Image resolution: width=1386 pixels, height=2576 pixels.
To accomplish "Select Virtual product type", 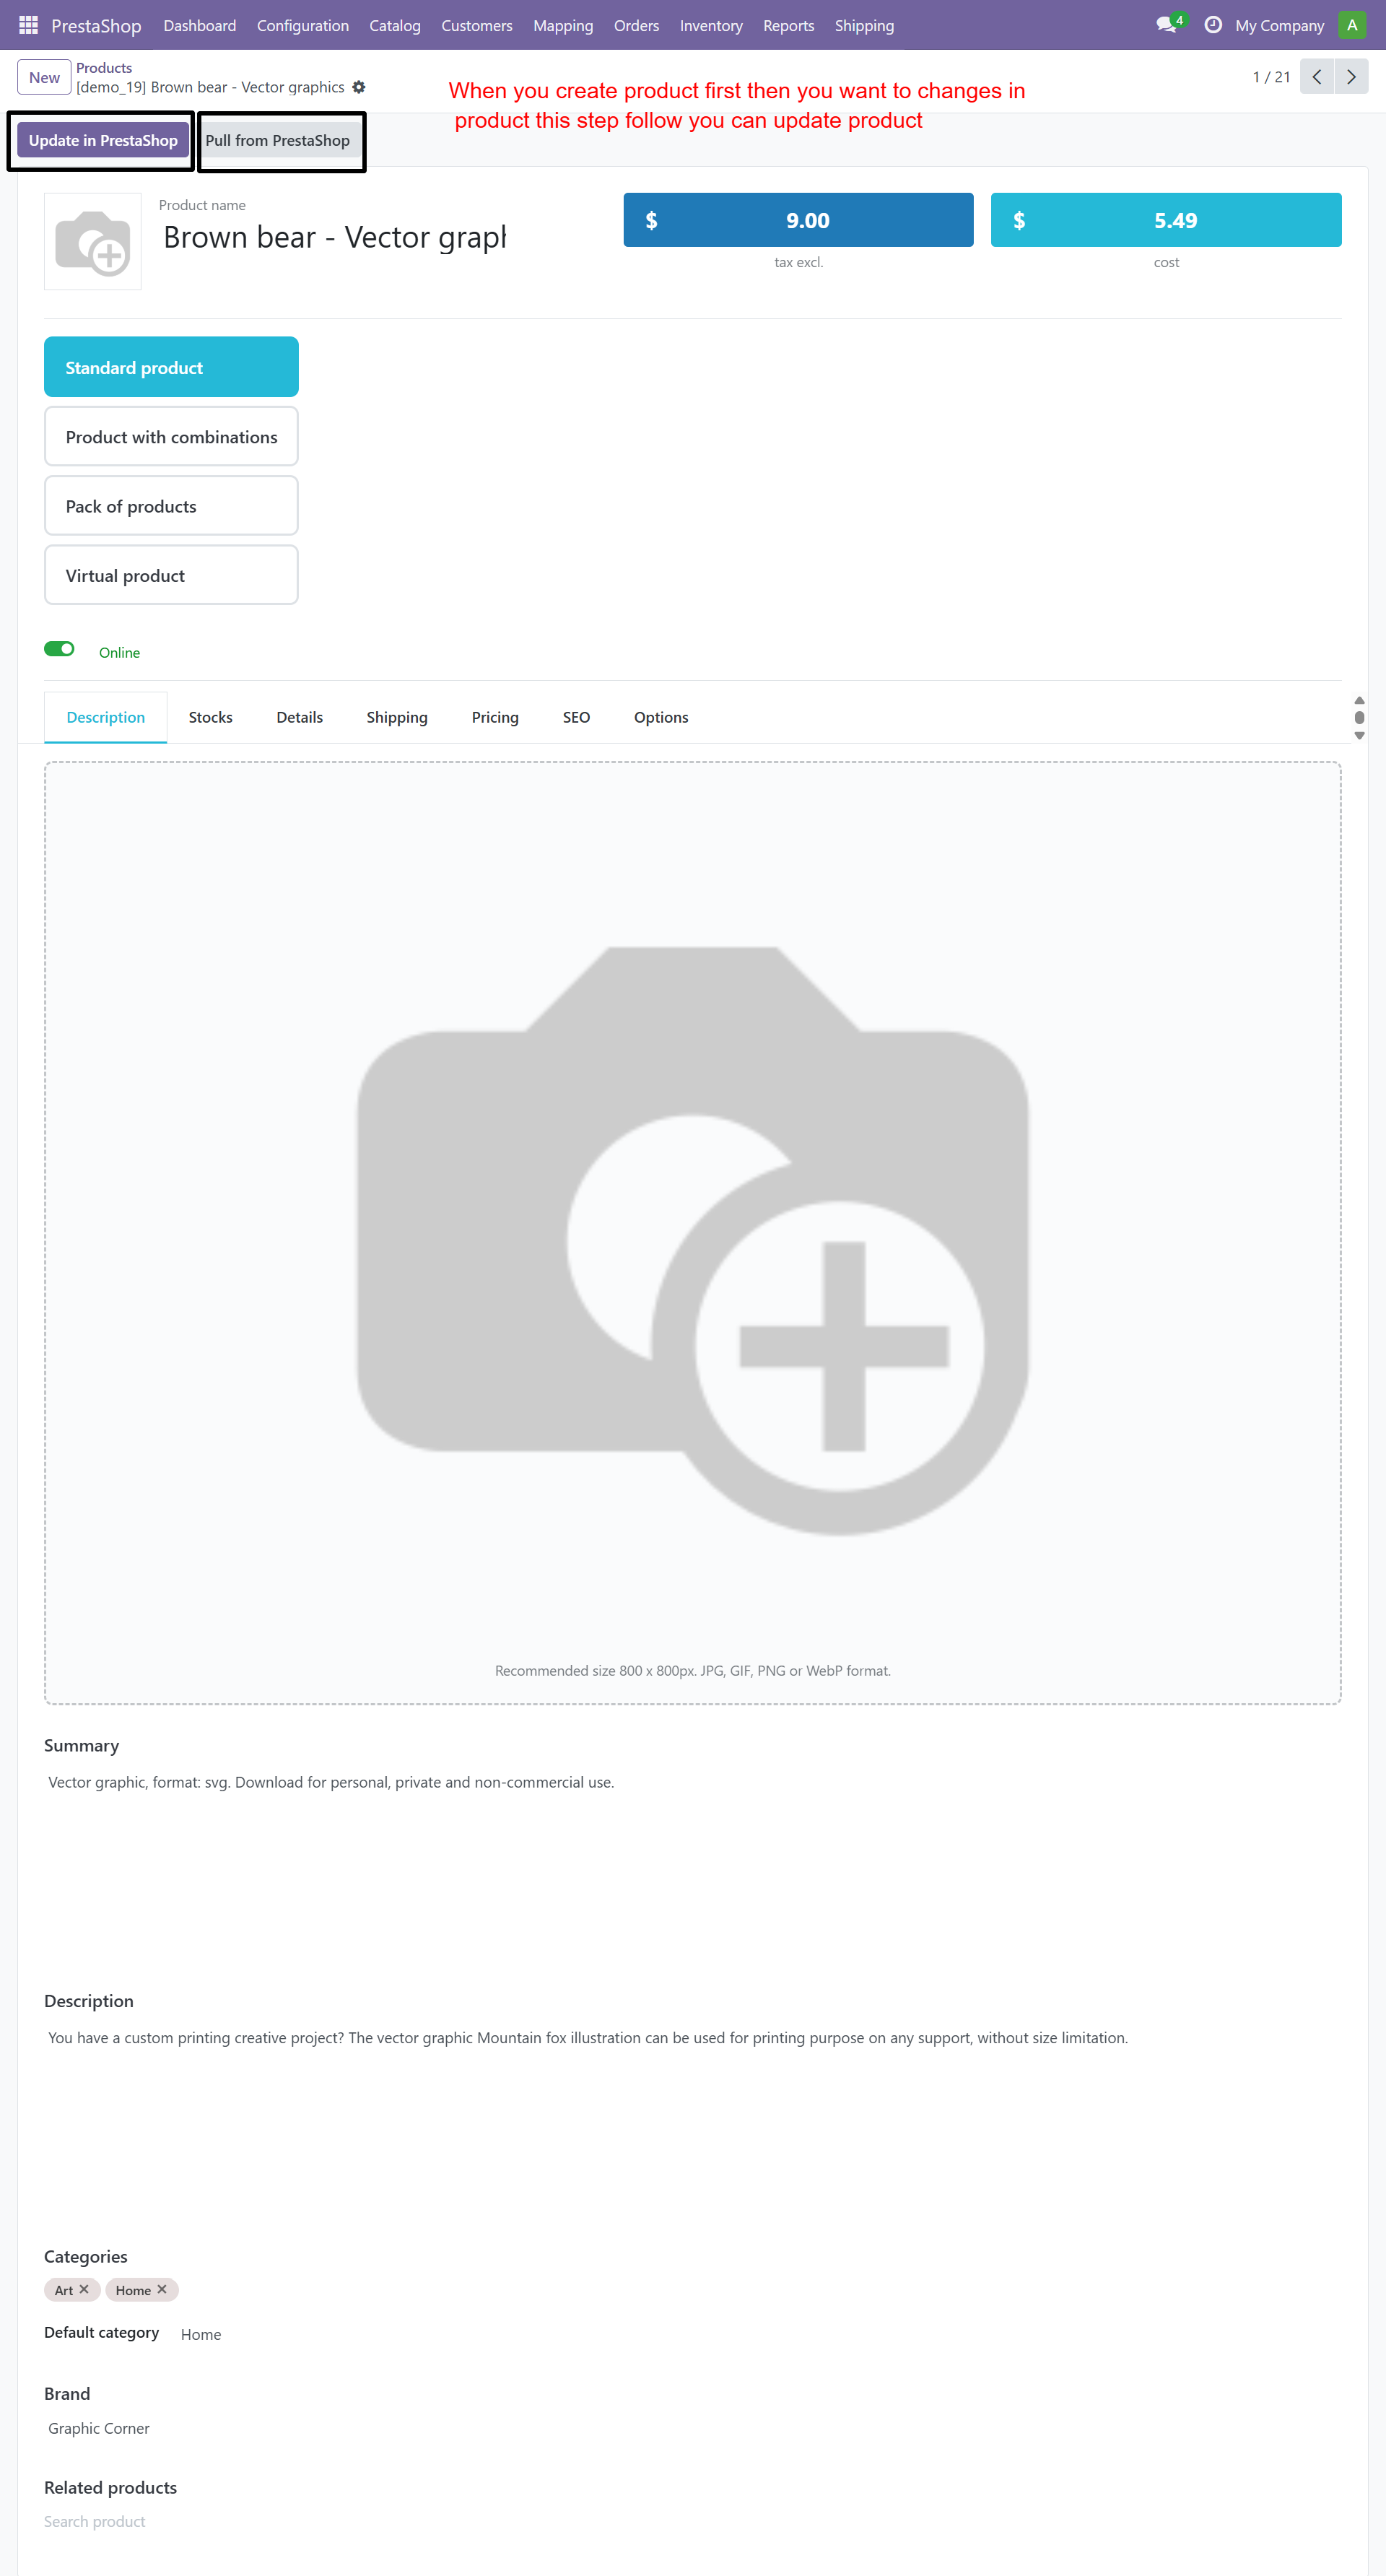I will [171, 575].
